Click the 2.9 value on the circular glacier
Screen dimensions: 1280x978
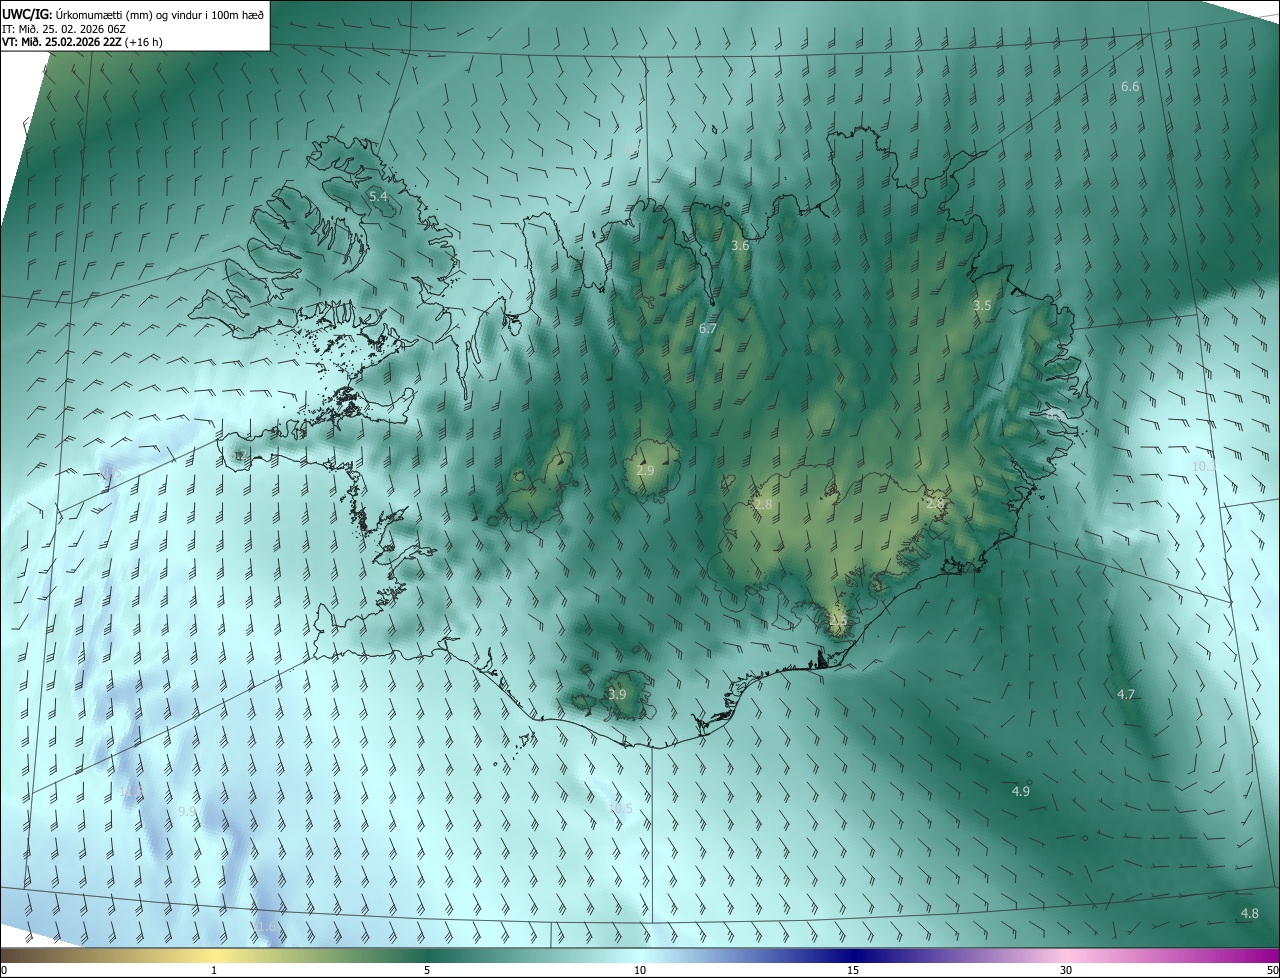645,470
